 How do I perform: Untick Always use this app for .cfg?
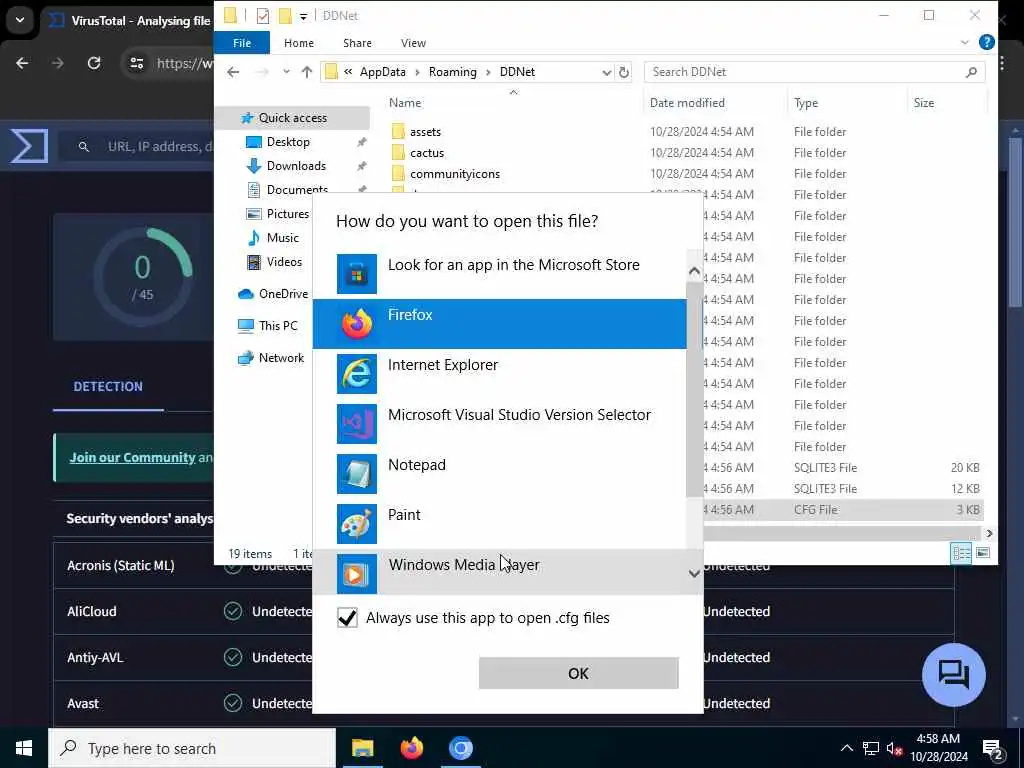[347, 617]
